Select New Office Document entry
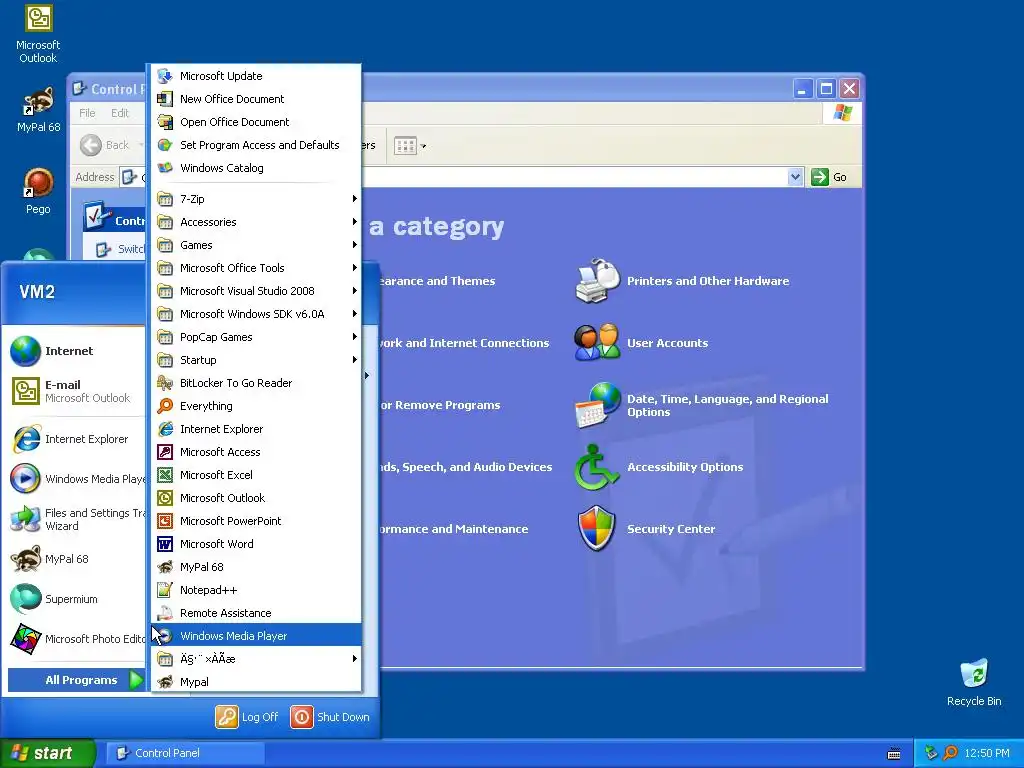This screenshot has width=1024, height=768. click(256, 99)
